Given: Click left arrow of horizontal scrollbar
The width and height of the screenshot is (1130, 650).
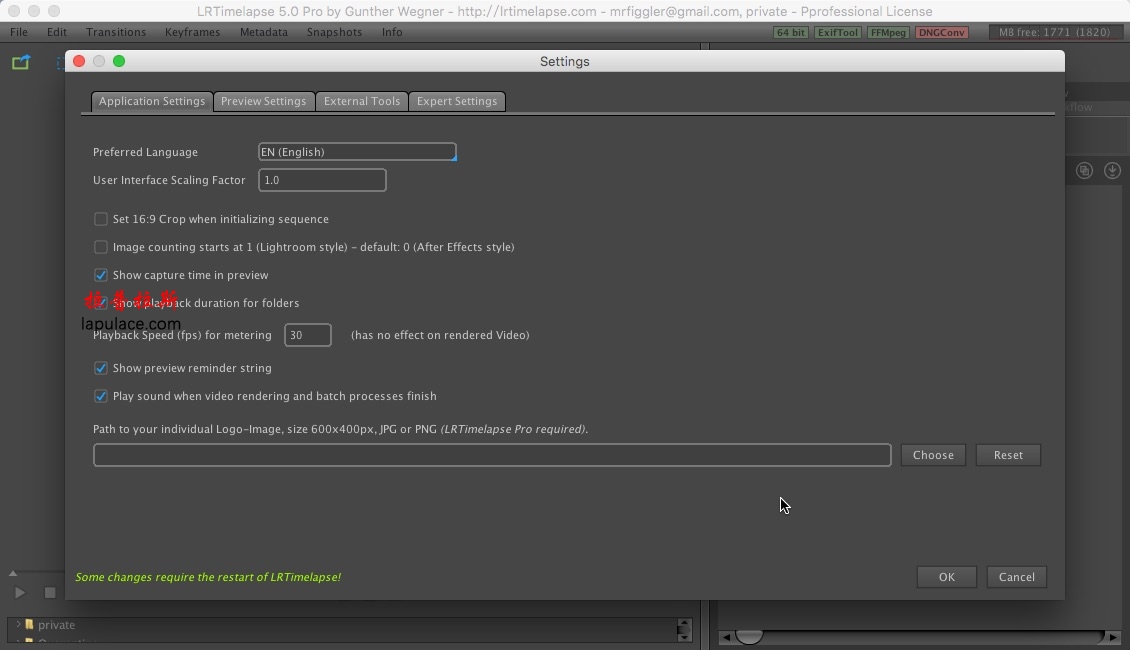Looking at the screenshot, I should [726, 637].
